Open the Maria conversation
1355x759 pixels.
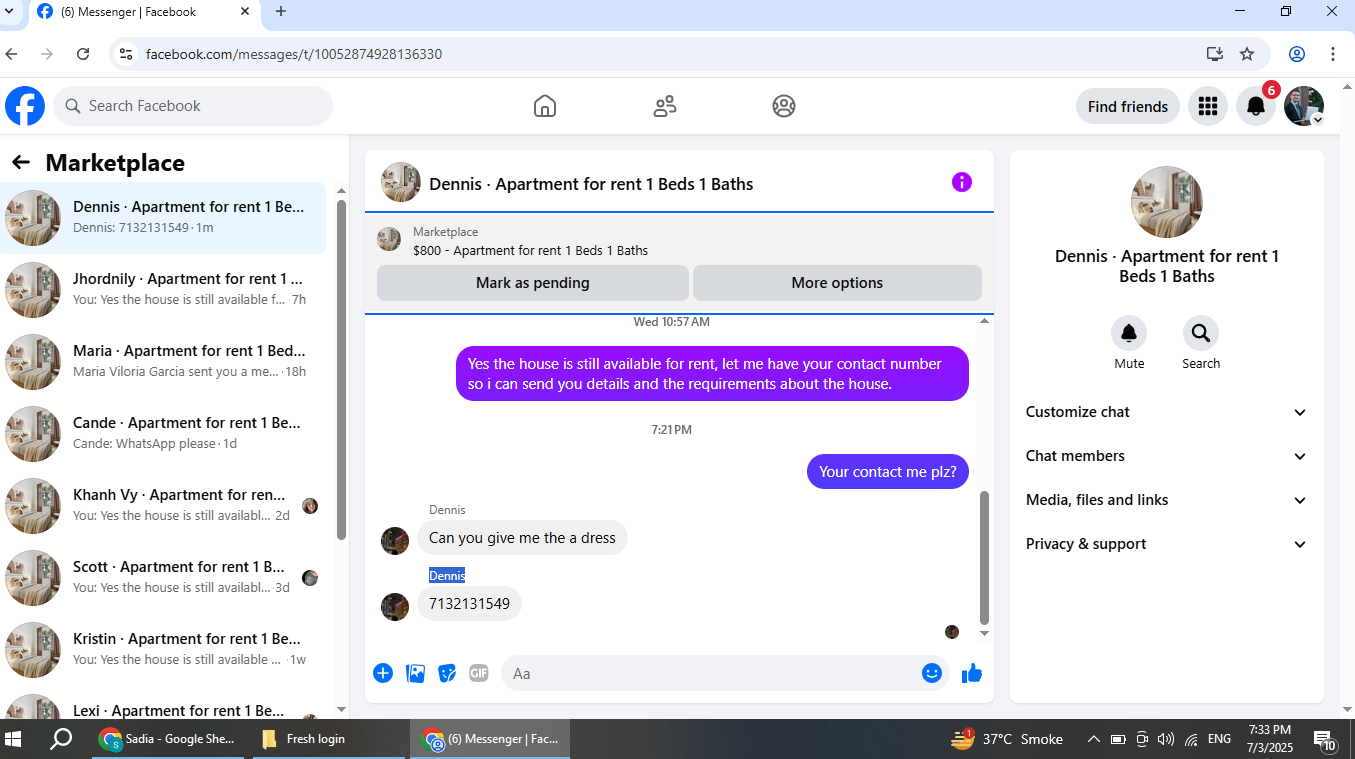point(164,362)
